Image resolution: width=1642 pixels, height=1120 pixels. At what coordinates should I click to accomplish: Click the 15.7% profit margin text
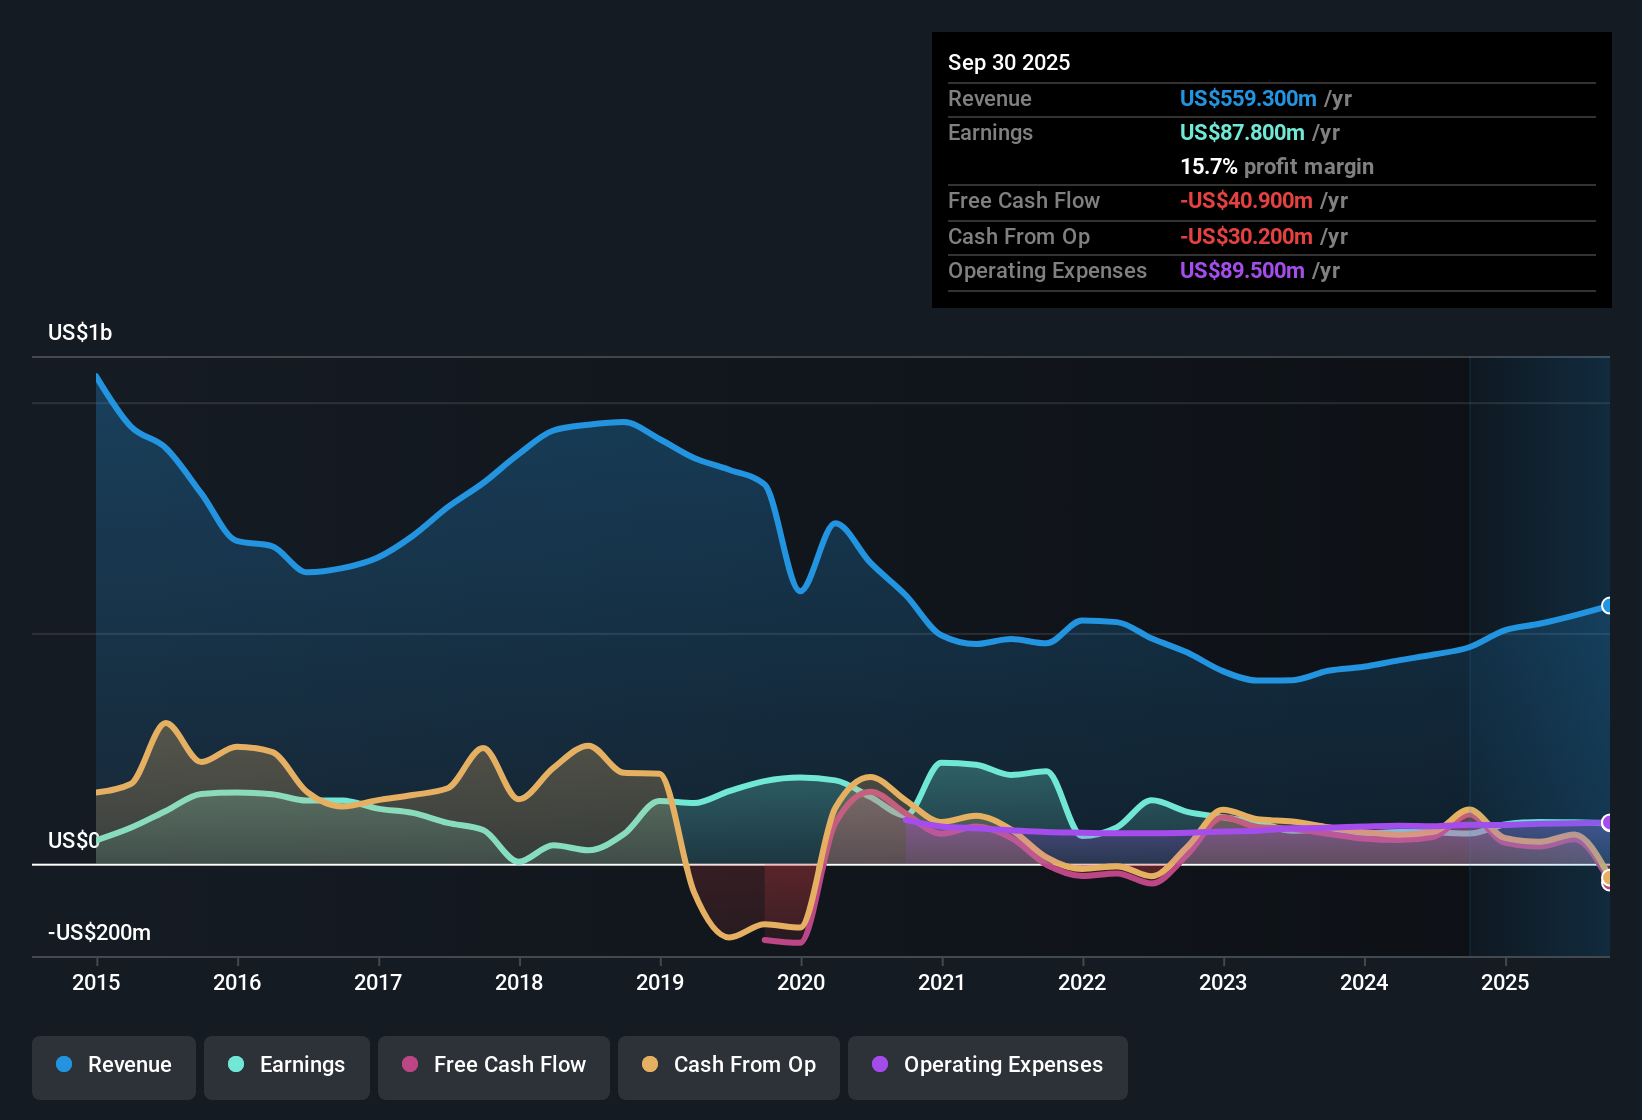click(x=1277, y=166)
